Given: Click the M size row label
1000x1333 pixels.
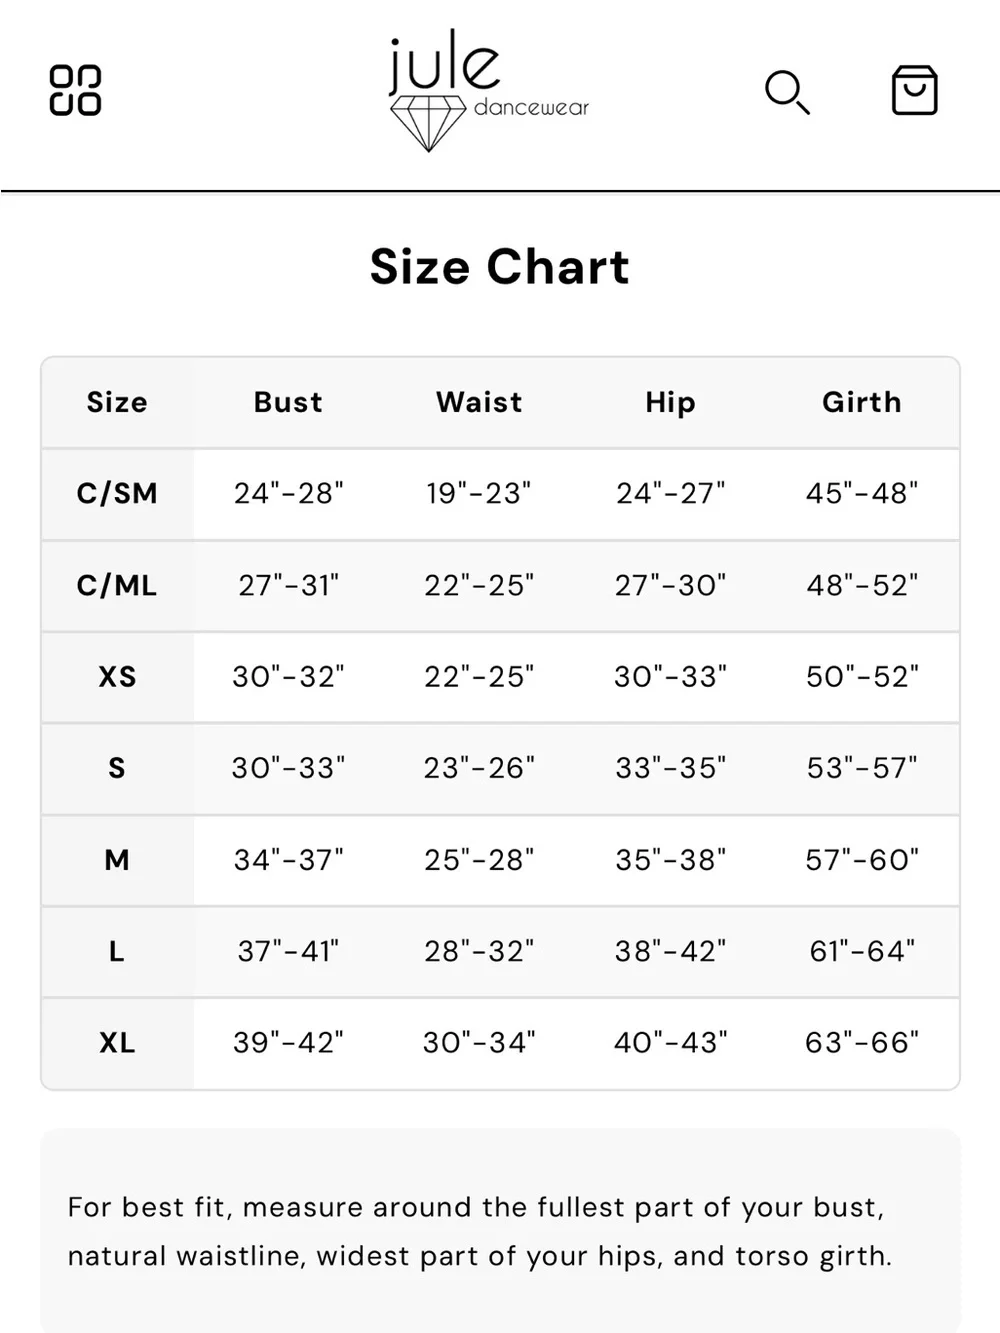Looking at the screenshot, I should pyautogui.click(x=117, y=860).
